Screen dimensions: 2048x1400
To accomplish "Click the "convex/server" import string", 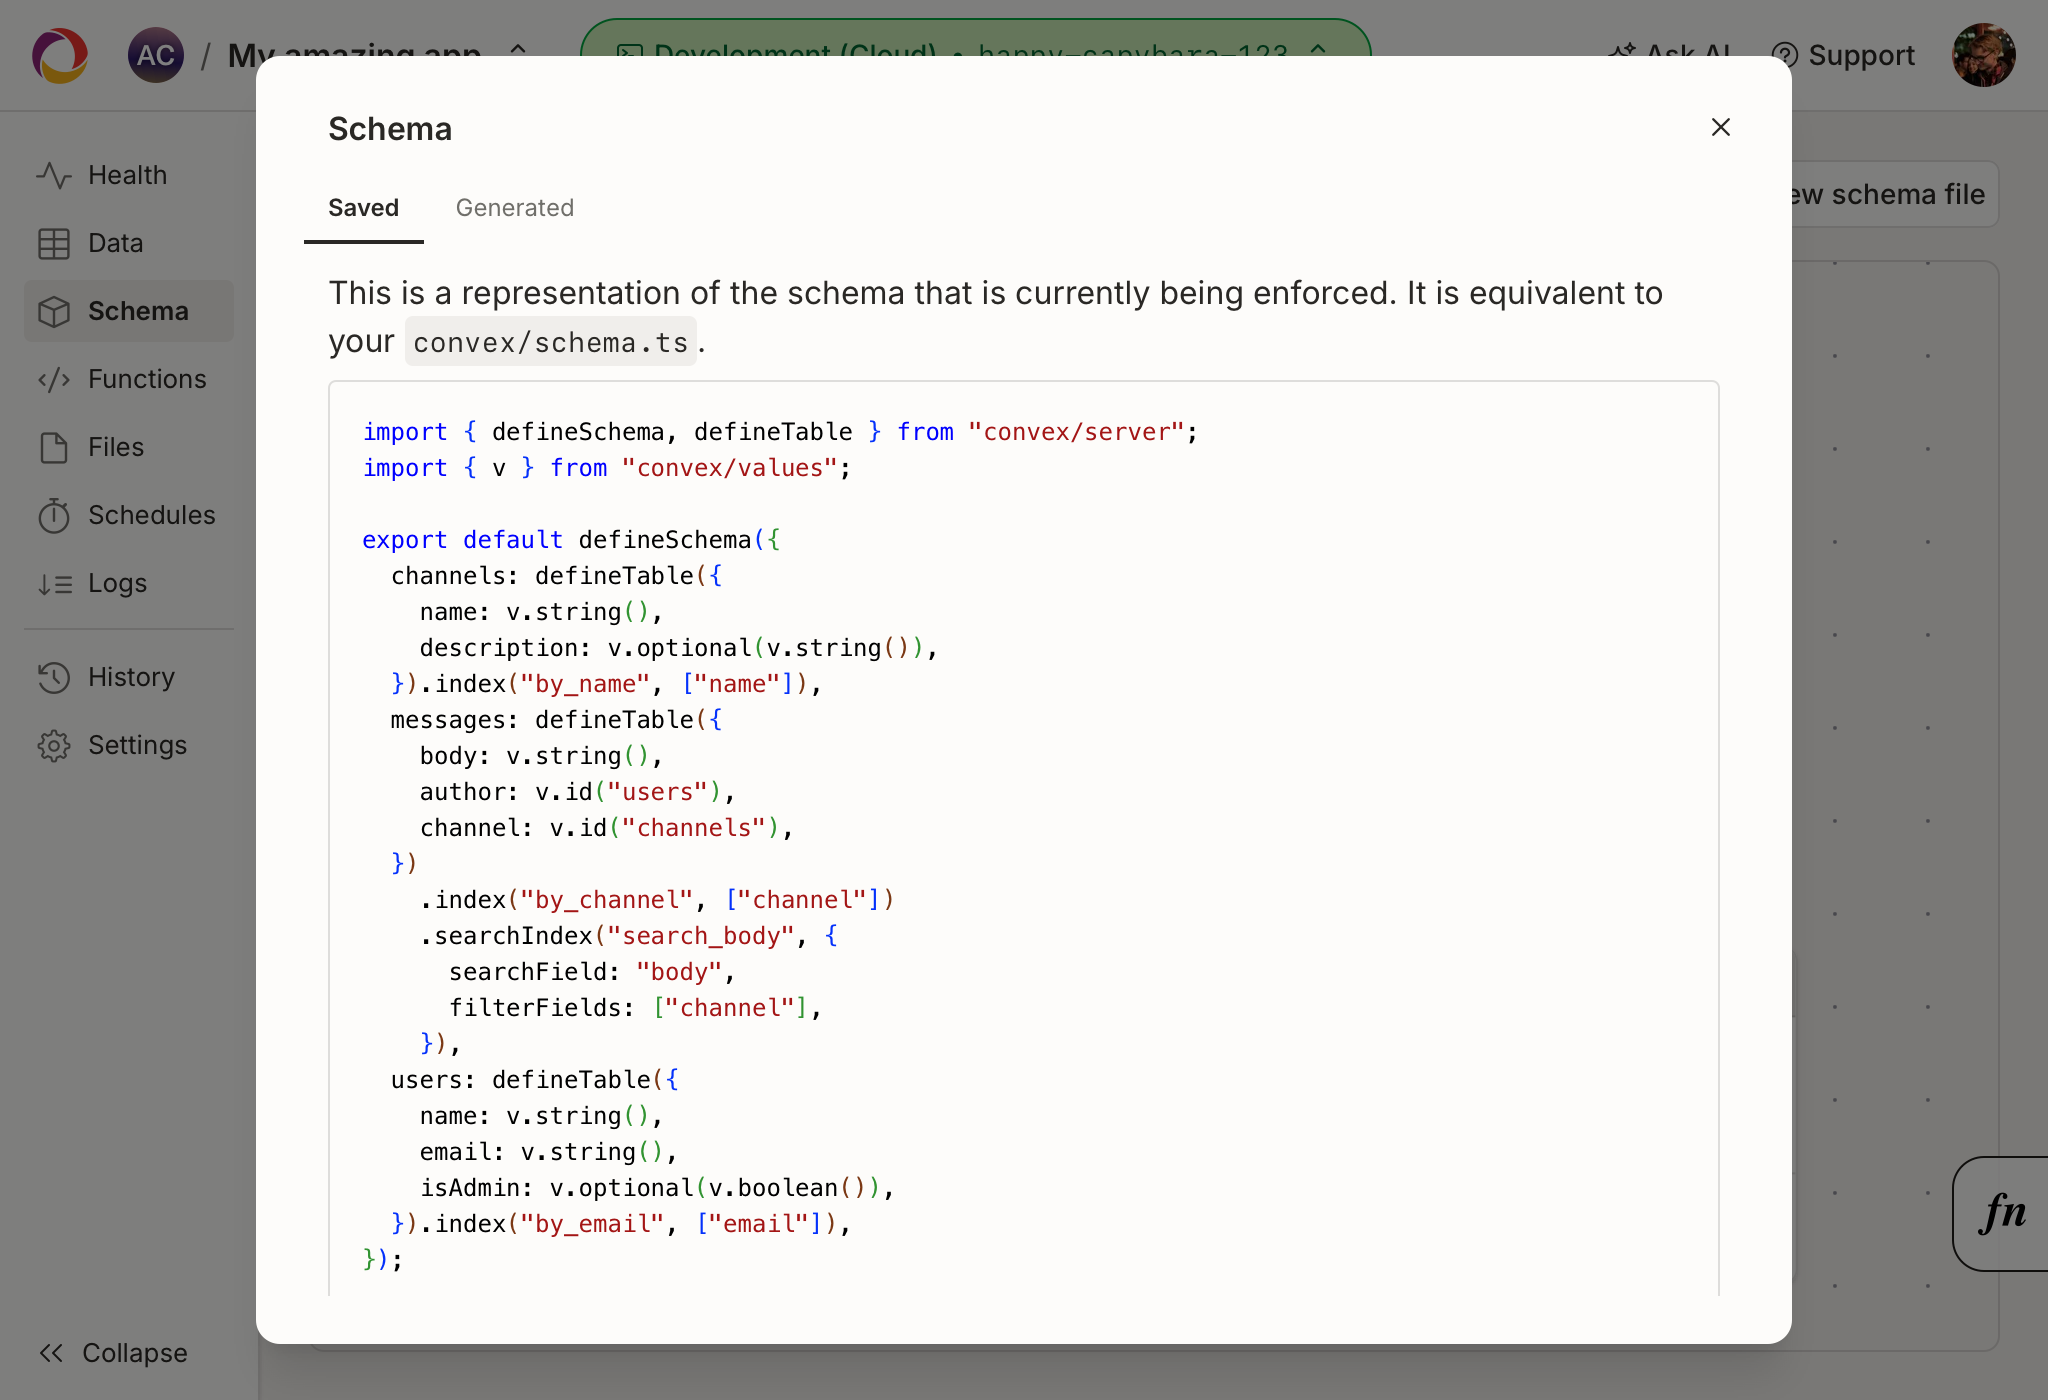I will [x=1076, y=432].
